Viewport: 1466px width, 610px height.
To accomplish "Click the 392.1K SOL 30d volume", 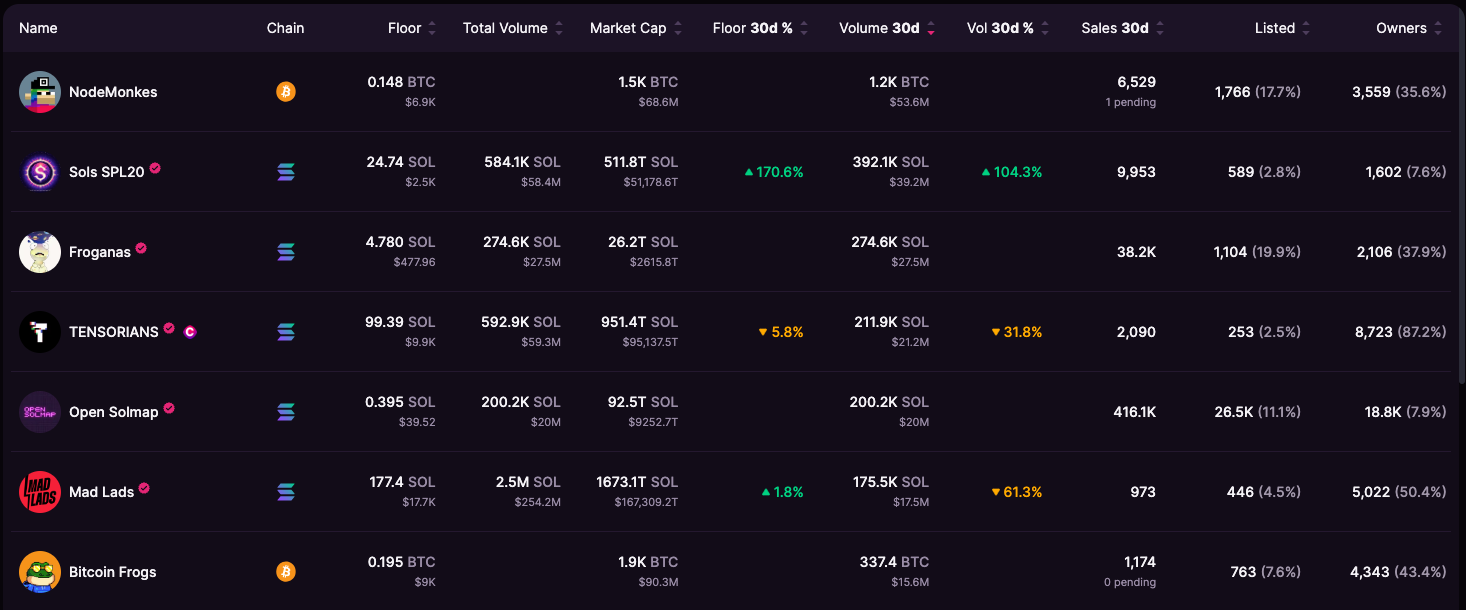I will point(891,162).
